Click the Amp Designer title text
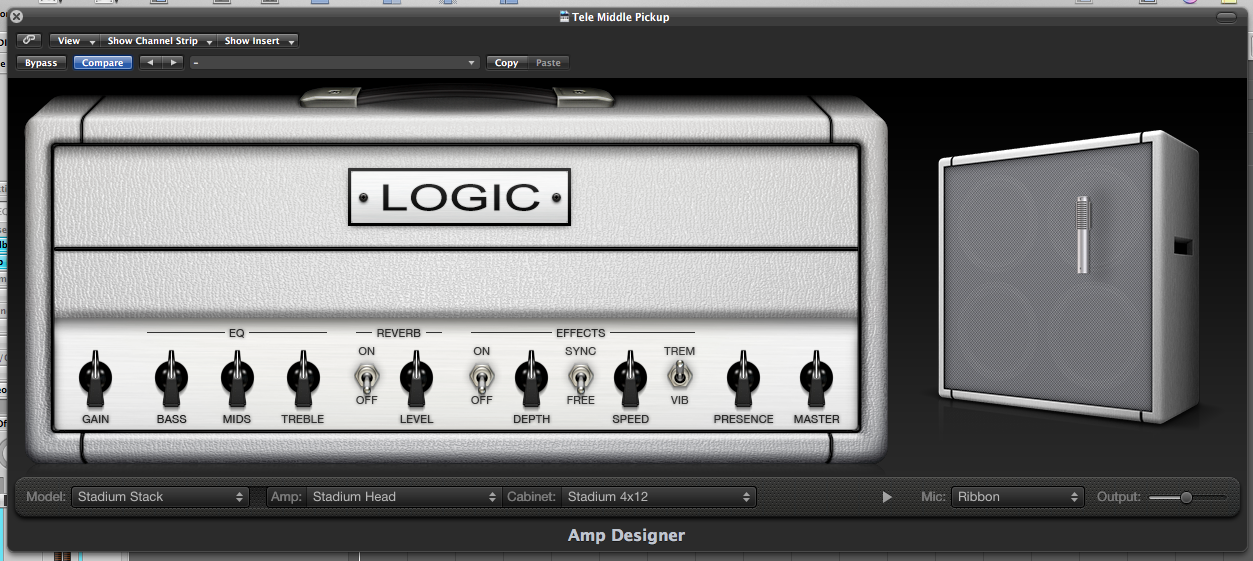The width and height of the screenshot is (1253, 561). tap(626, 535)
